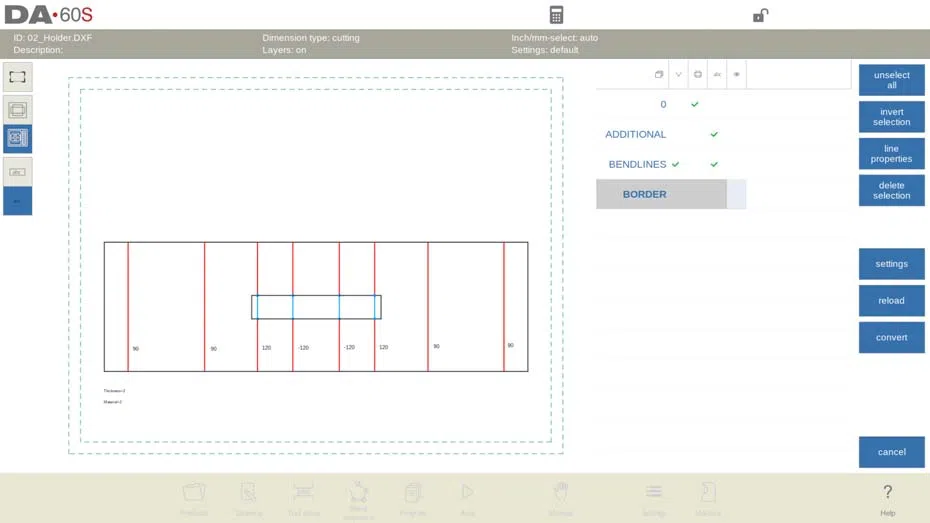
Task: Open the calculator icon in top bar
Action: [556, 15]
